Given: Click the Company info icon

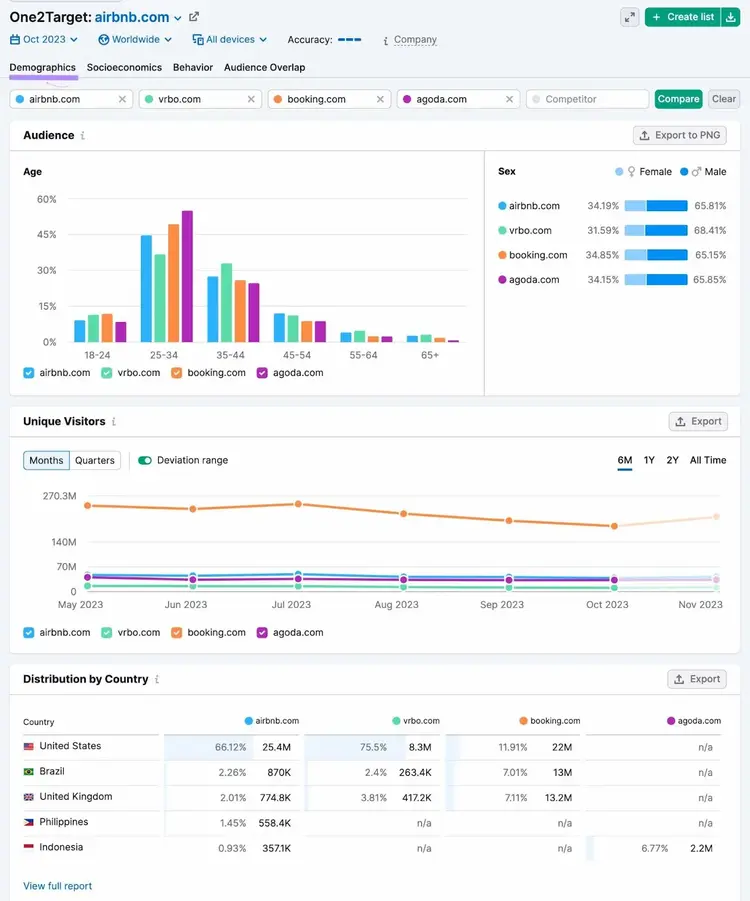Looking at the screenshot, I should click(x=386, y=40).
